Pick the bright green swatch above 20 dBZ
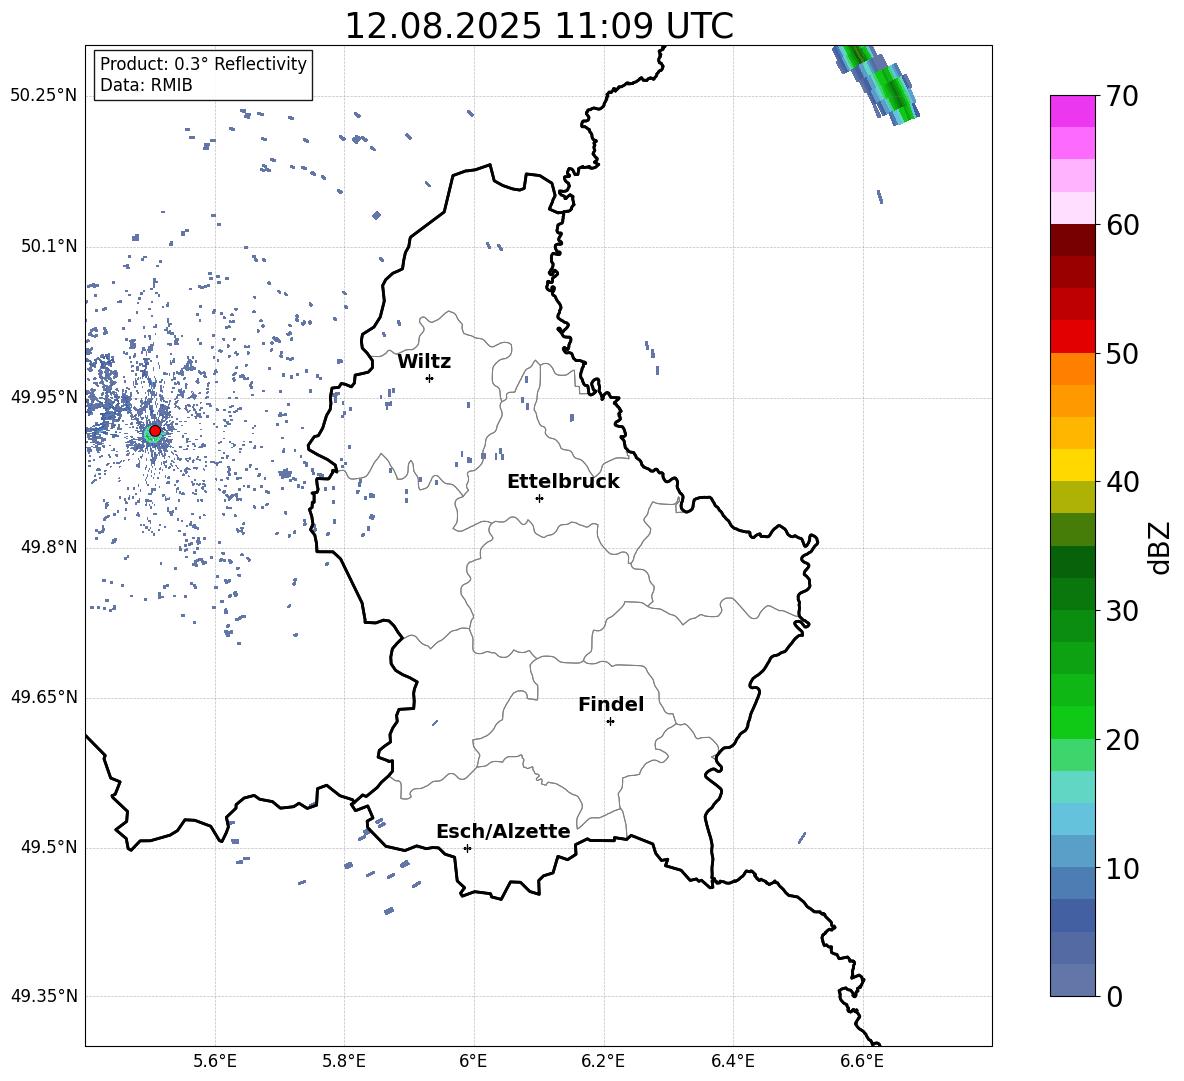The width and height of the screenshot is (1184, 1081). click(x=1073, y=722)
